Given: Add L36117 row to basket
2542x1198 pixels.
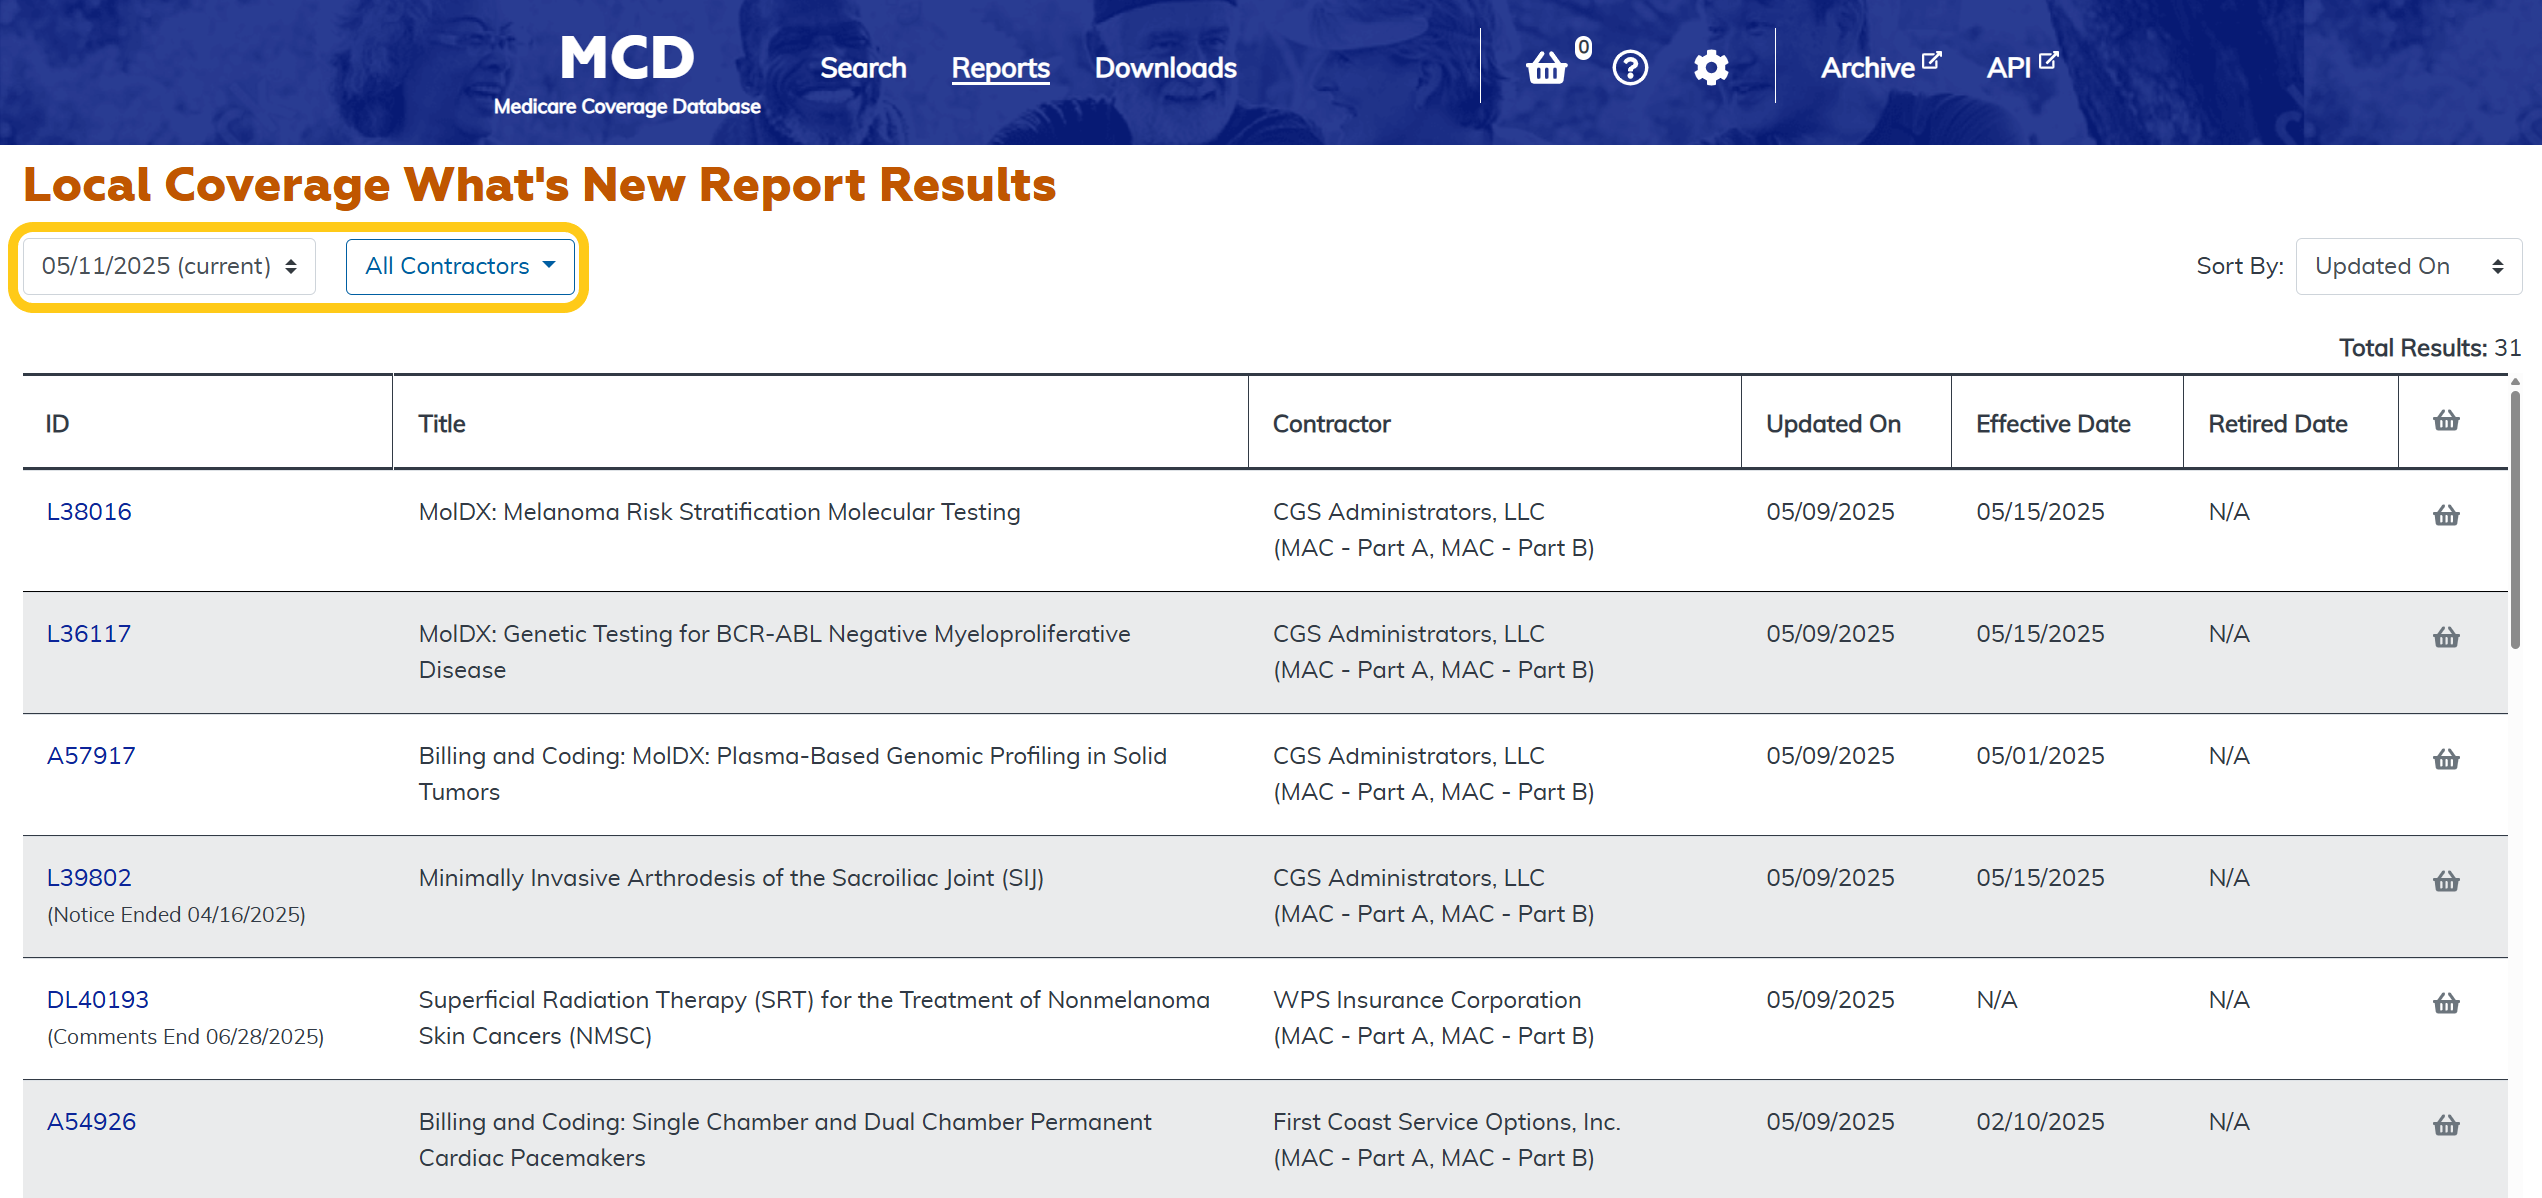Looking at the screenshot, I should click(x=2446, y=638).
